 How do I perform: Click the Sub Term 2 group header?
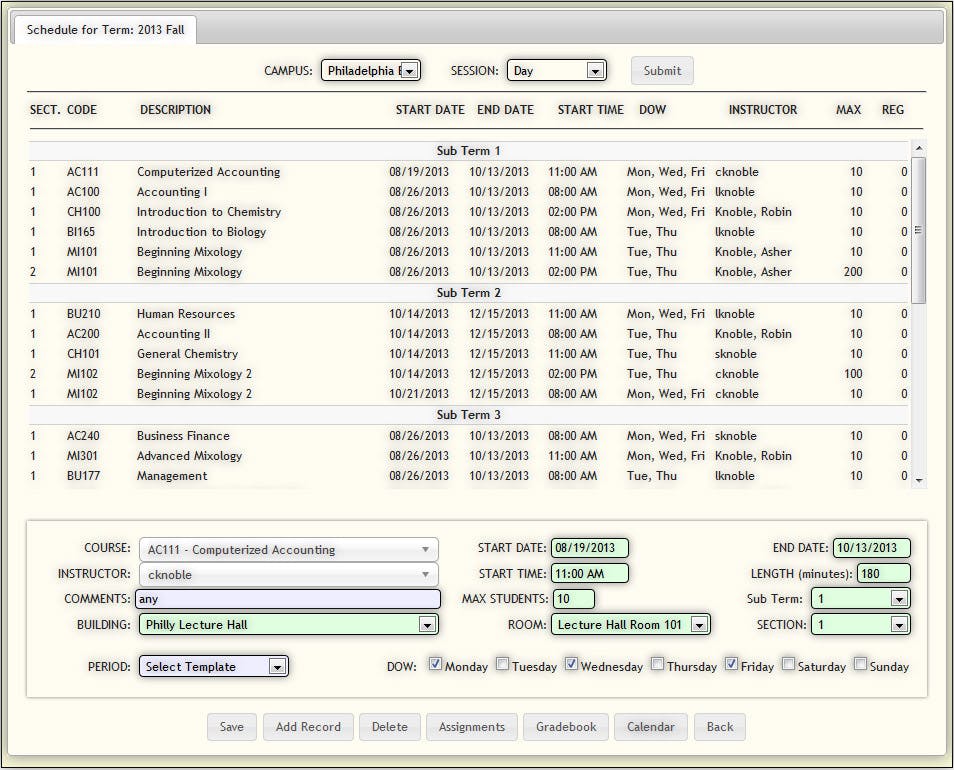(x=468, y=293)
